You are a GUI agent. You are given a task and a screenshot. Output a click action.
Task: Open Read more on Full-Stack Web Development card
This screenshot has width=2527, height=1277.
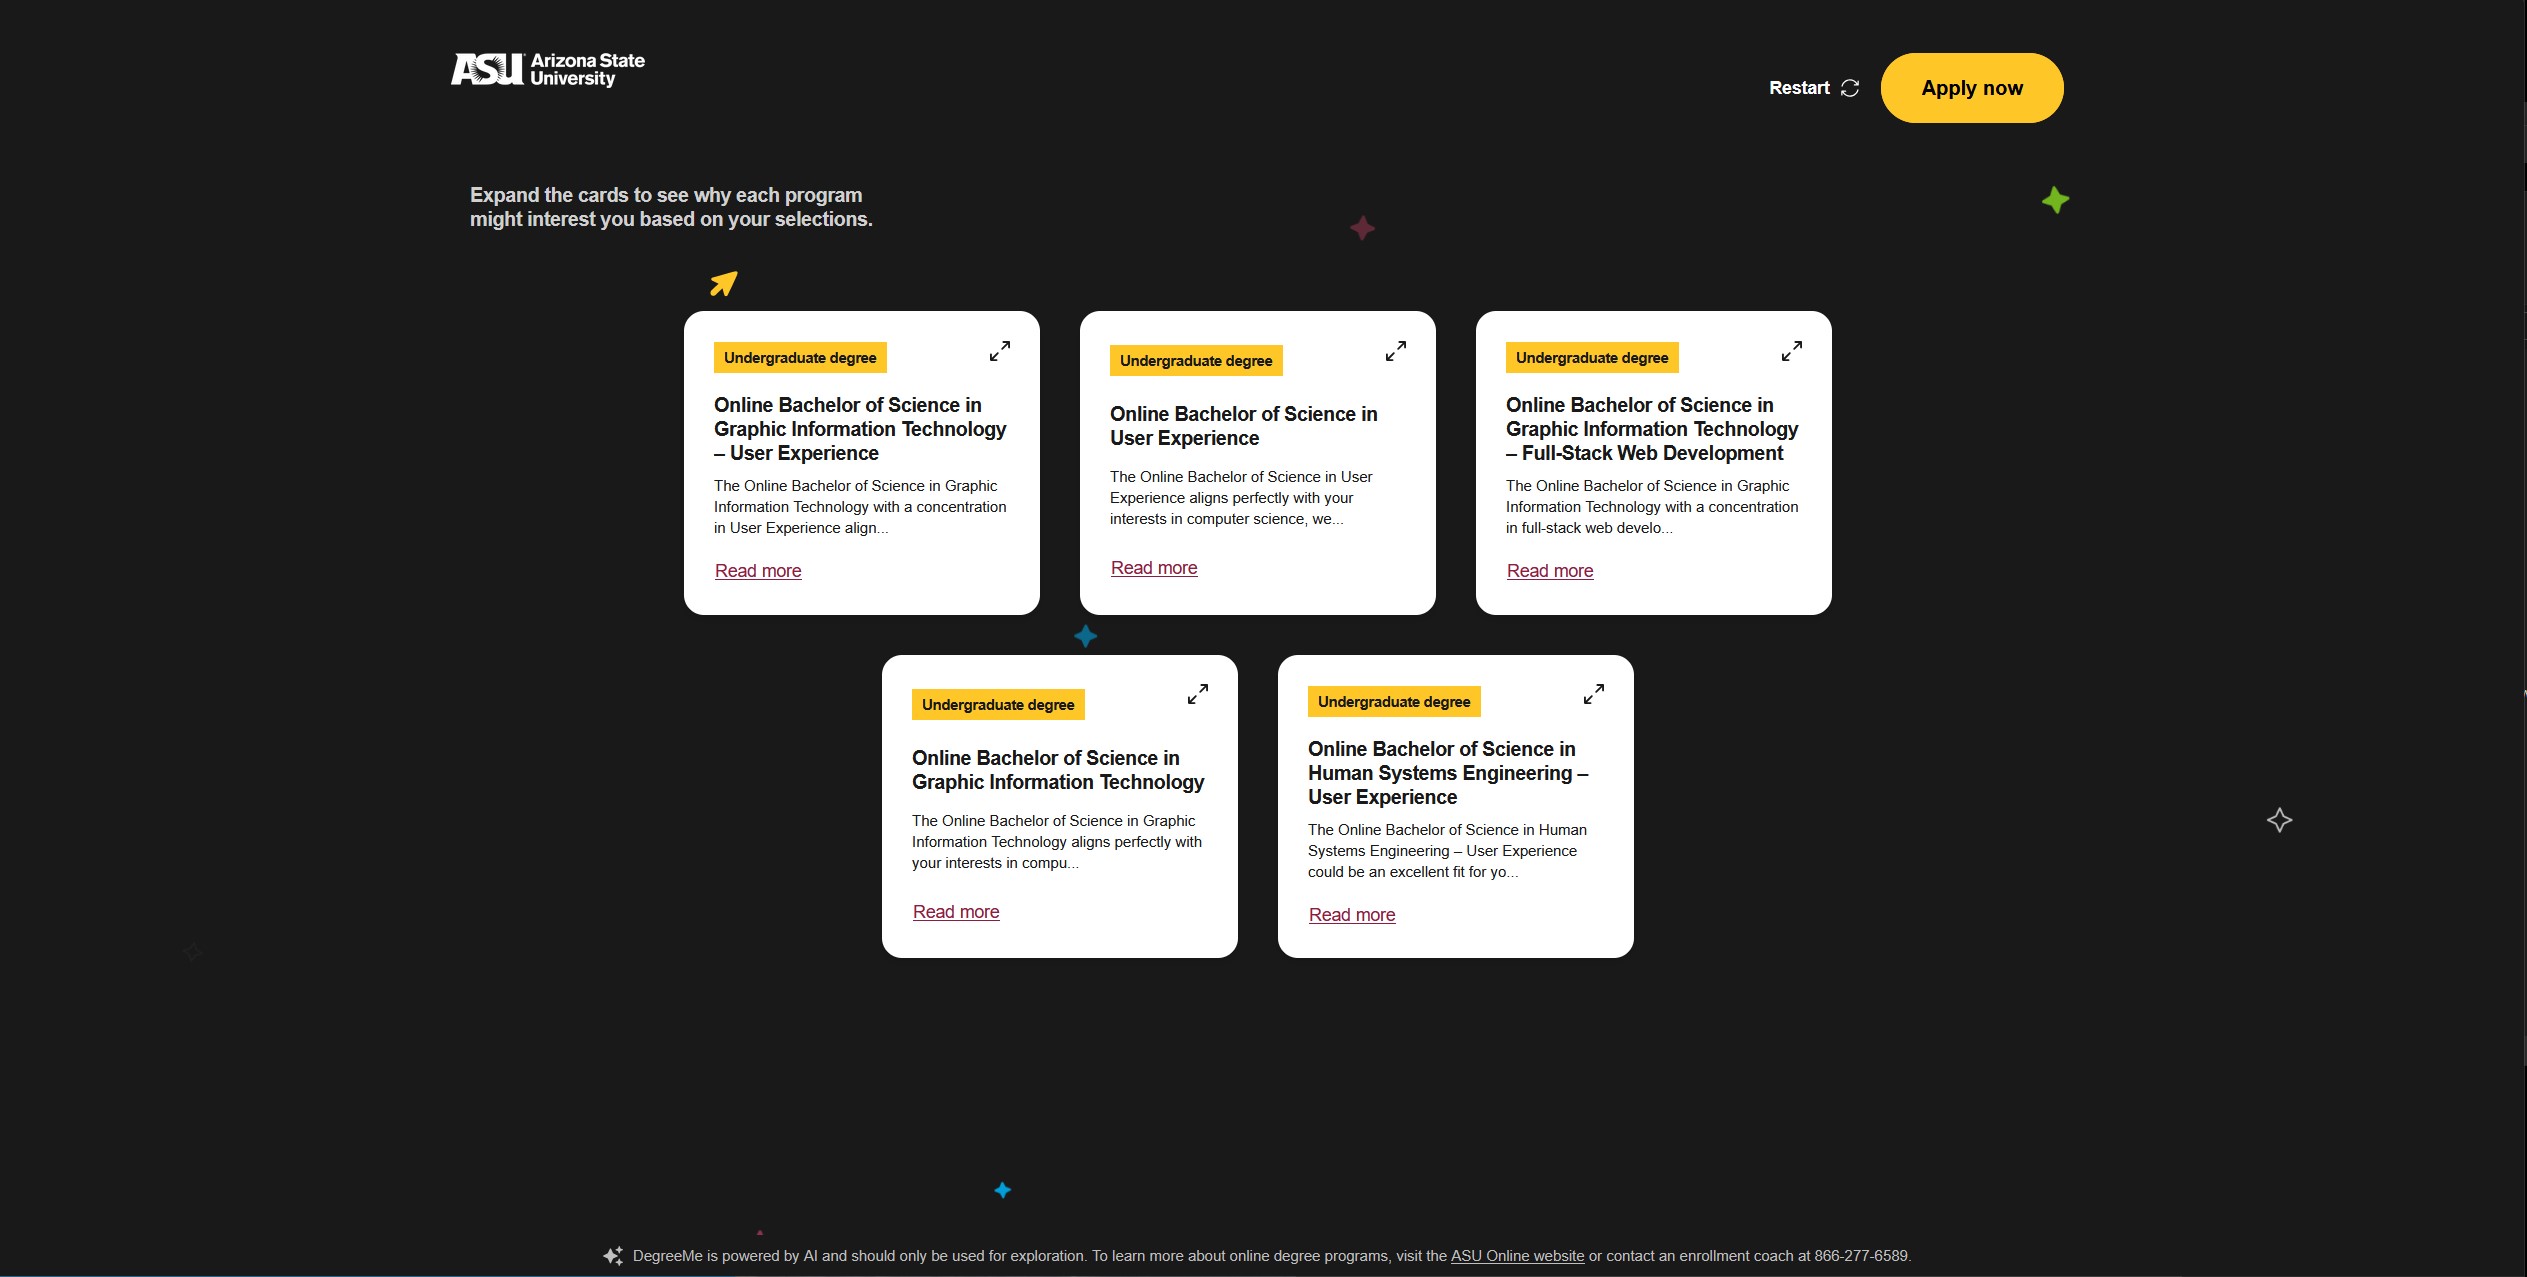[1550, 571]
